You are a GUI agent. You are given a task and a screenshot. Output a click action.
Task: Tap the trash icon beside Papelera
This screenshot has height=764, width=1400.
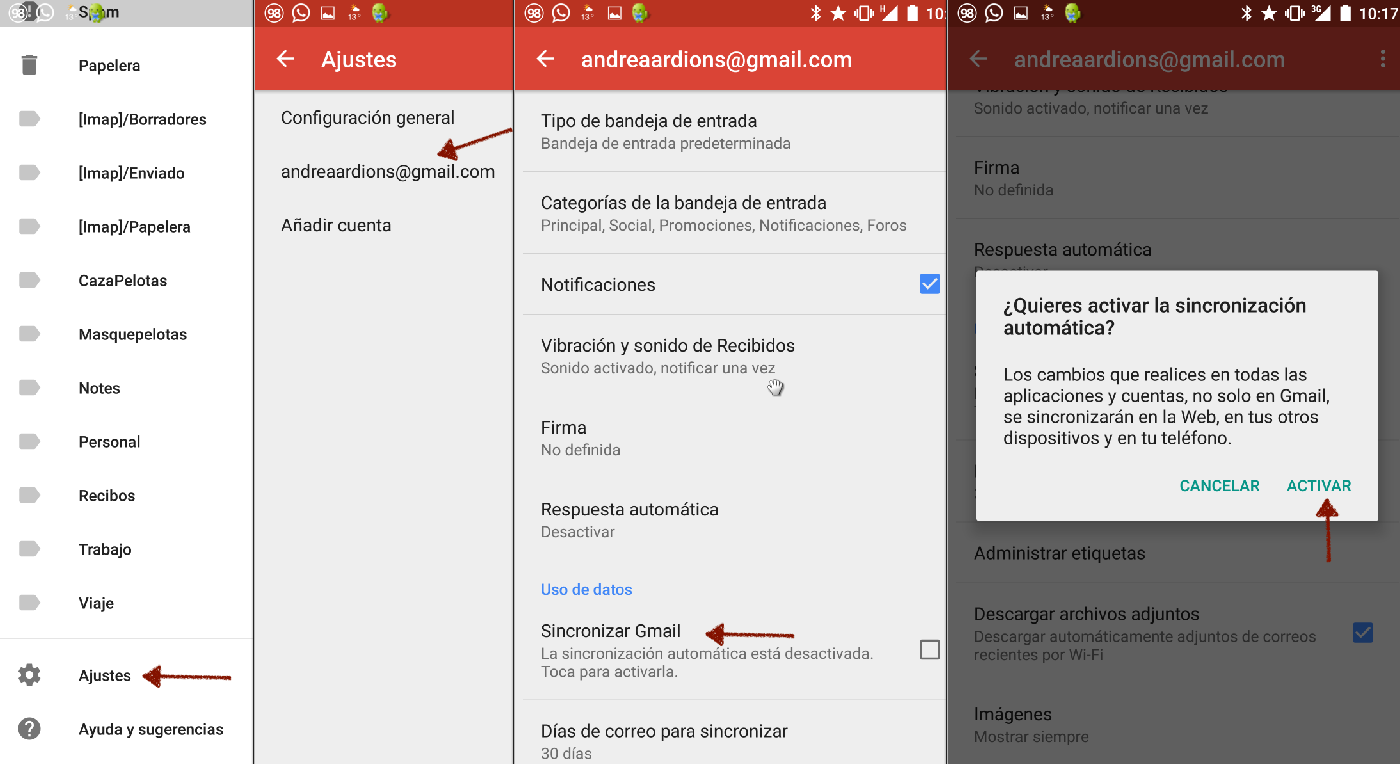click(x=28, y=64)
